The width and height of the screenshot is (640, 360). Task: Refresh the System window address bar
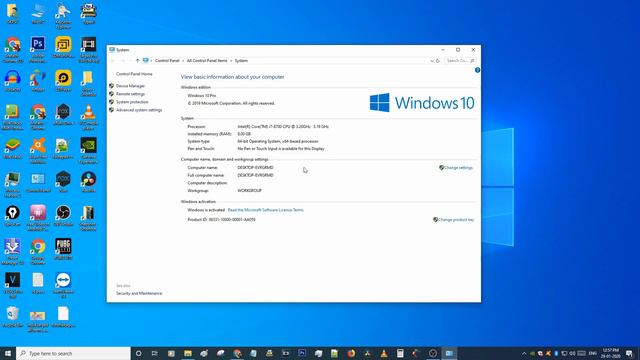pyautogui.click(x=438, y=61)
